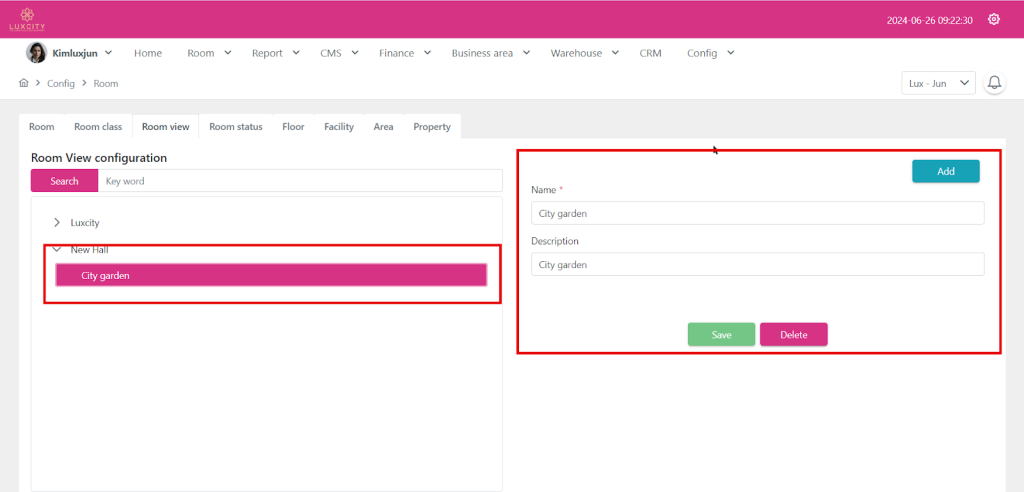Open the Lux - Jun dropdown
The image size is (1024, 492).
tap(937, 83)
